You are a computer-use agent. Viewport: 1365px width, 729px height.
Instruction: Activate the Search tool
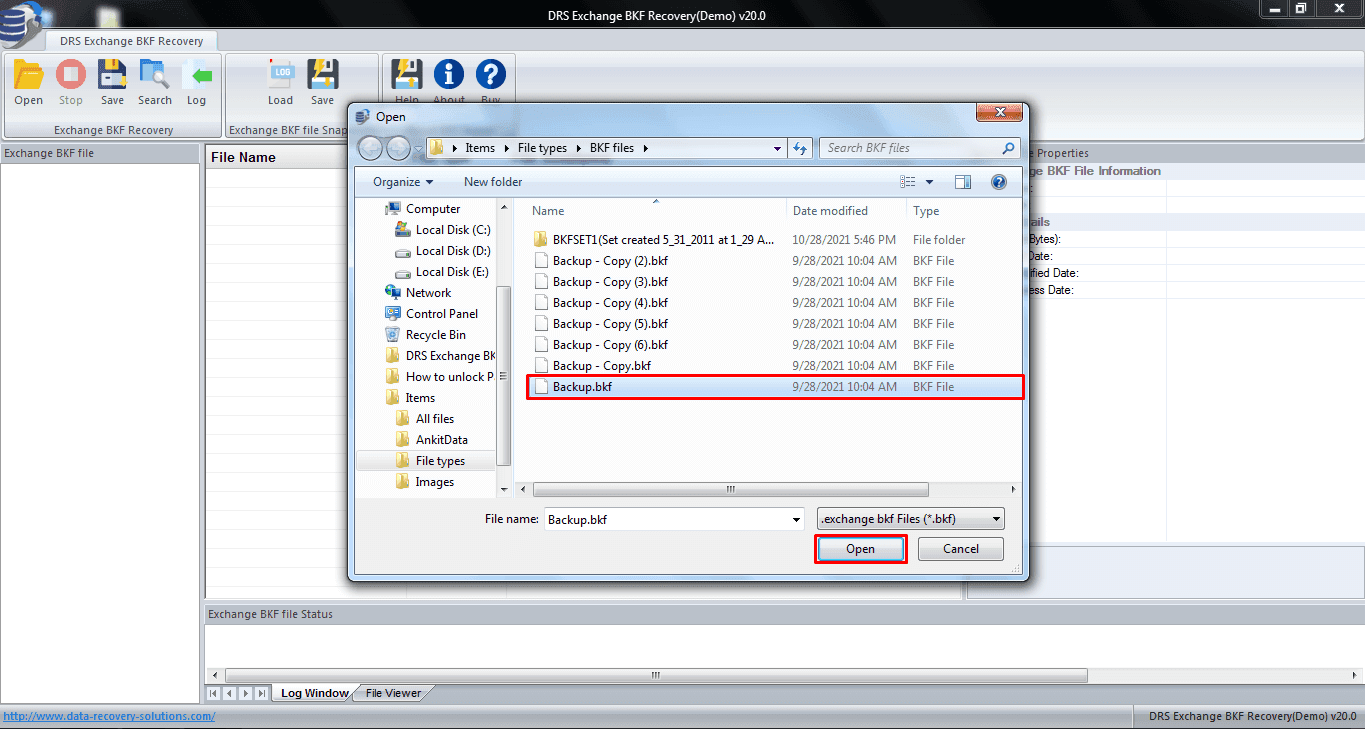pos(155,78)
